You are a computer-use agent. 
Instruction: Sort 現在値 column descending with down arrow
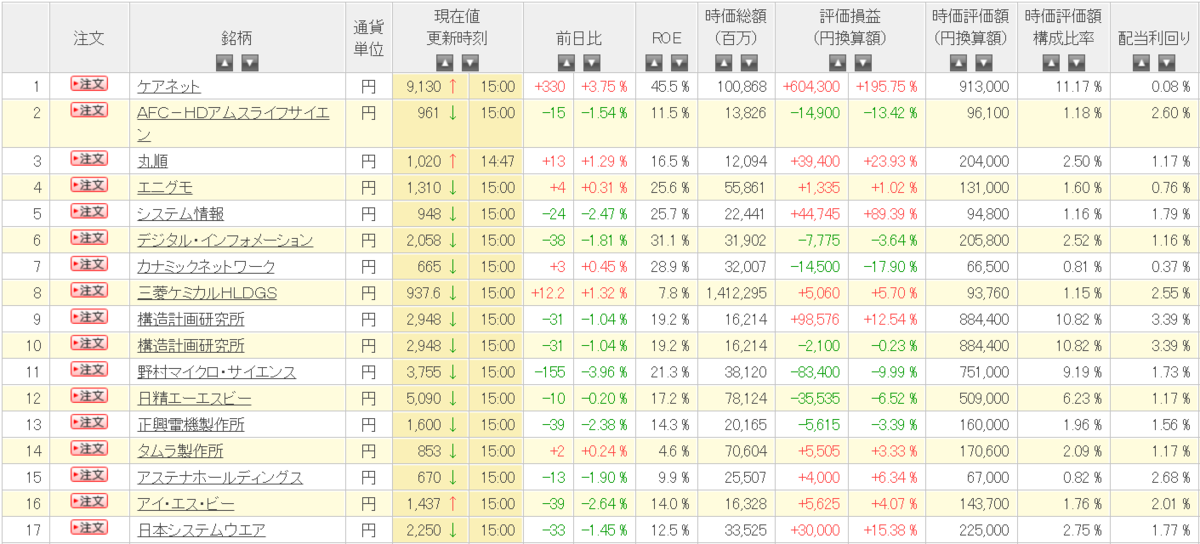[x=470, y=62]
